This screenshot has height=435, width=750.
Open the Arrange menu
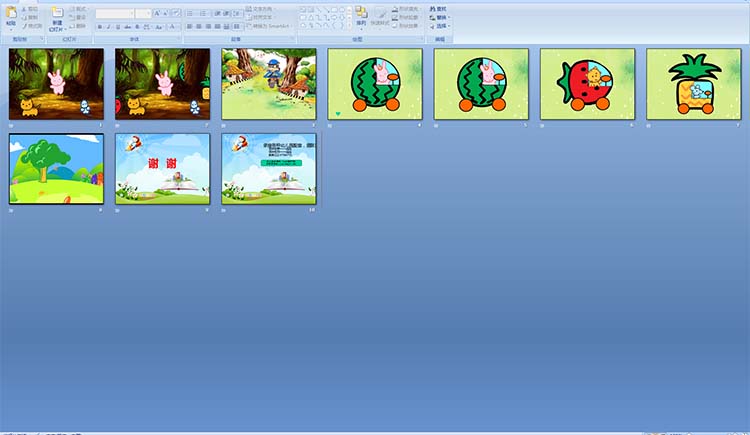(x=362, y=17)
